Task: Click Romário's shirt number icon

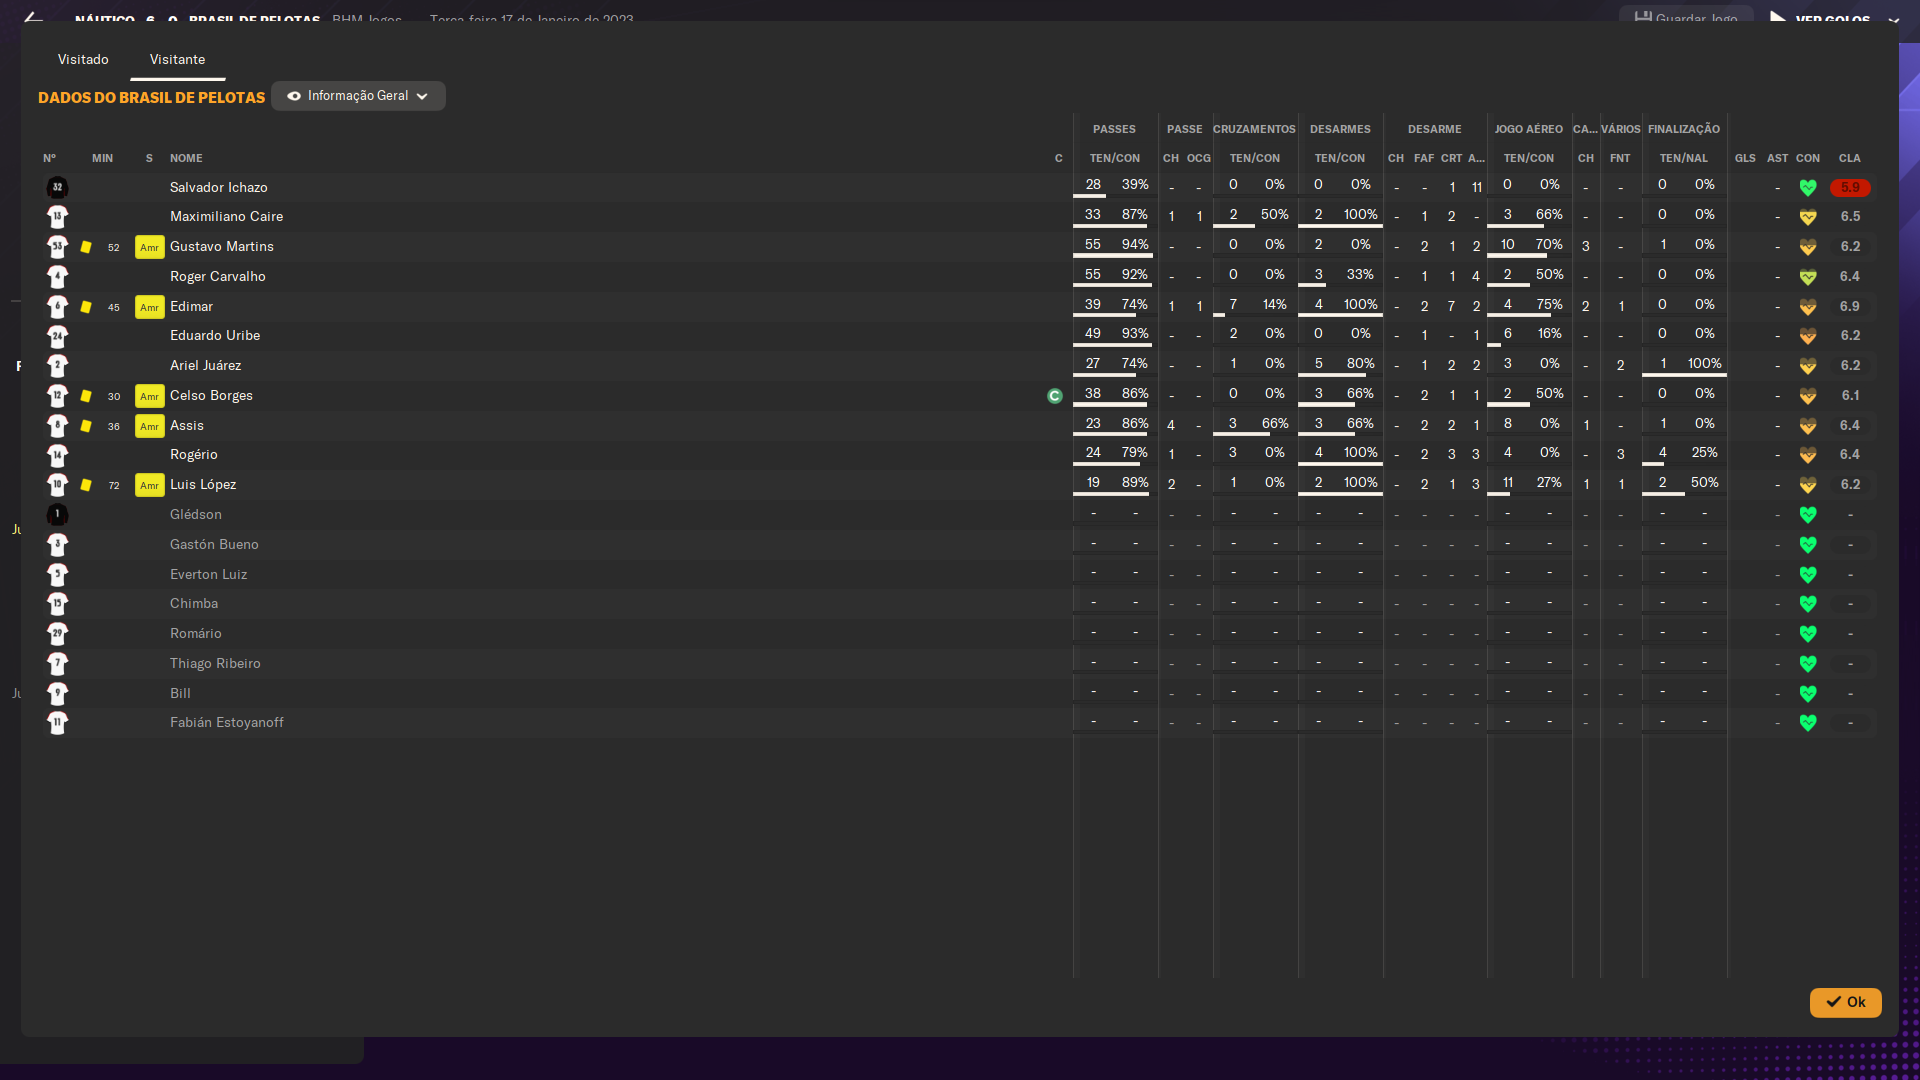Action: (x=57, y=634)
